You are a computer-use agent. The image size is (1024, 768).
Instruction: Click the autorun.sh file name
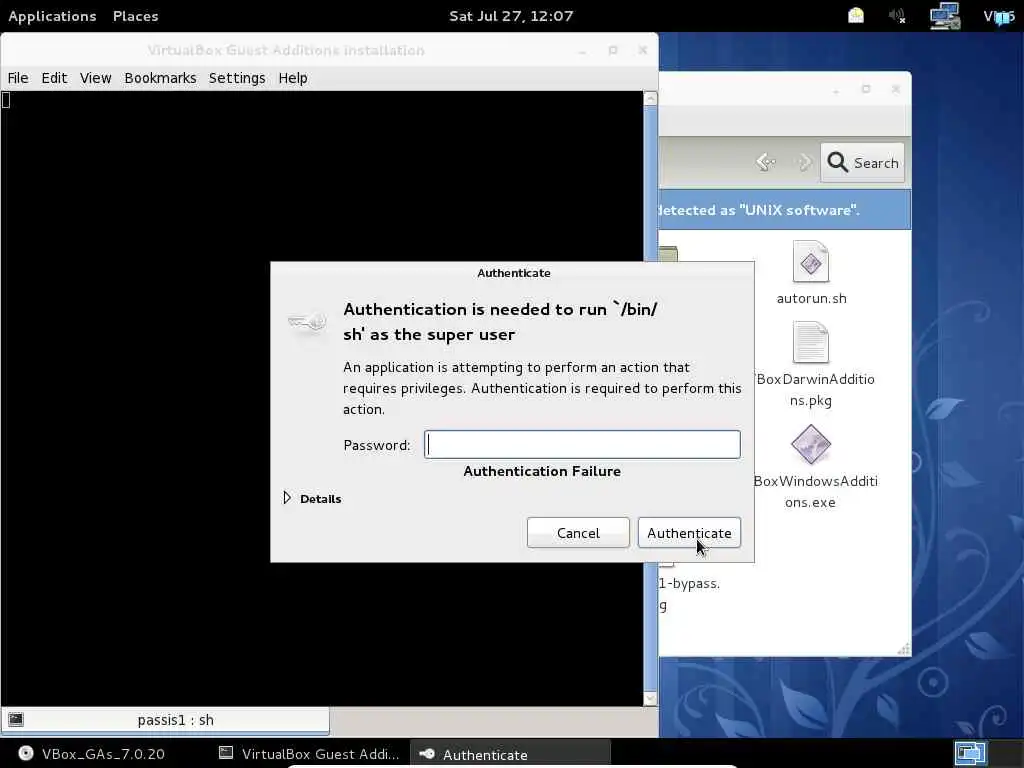tap(811, 298)
